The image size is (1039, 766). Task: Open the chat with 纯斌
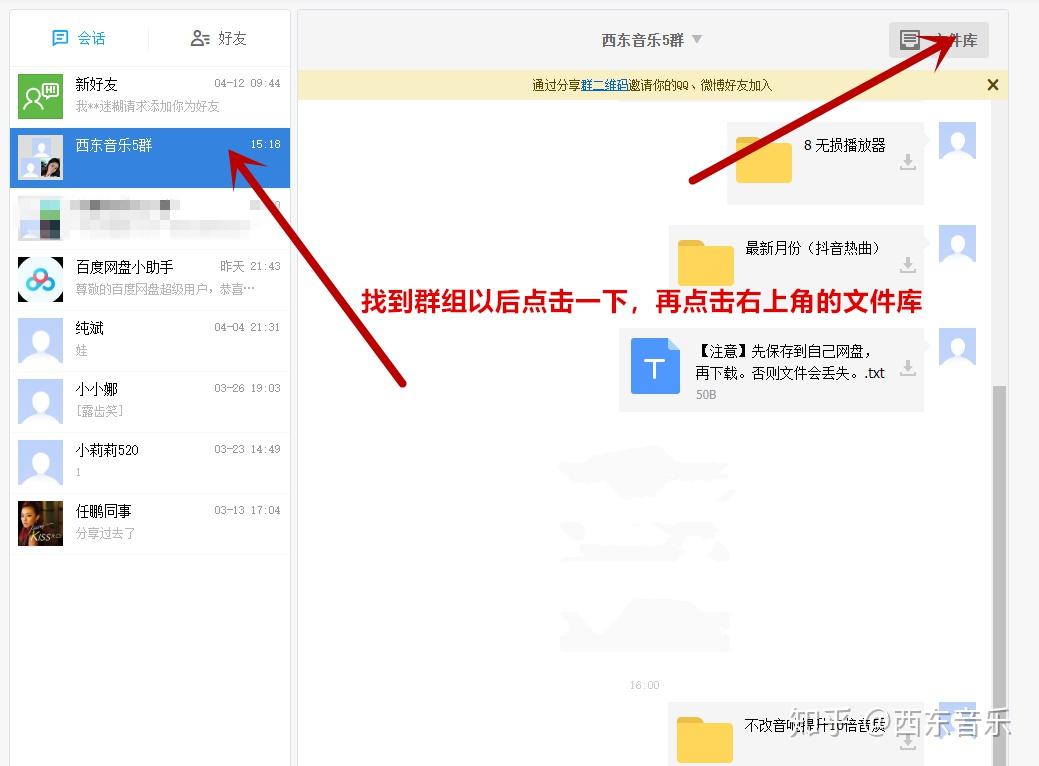[150, 339]
